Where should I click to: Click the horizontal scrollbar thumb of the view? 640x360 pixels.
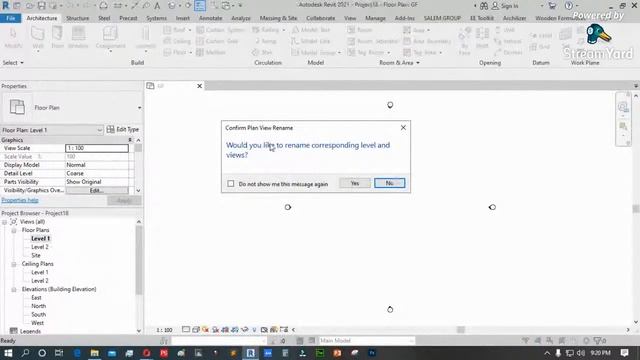pyautogui.click(x=461, y=330)
